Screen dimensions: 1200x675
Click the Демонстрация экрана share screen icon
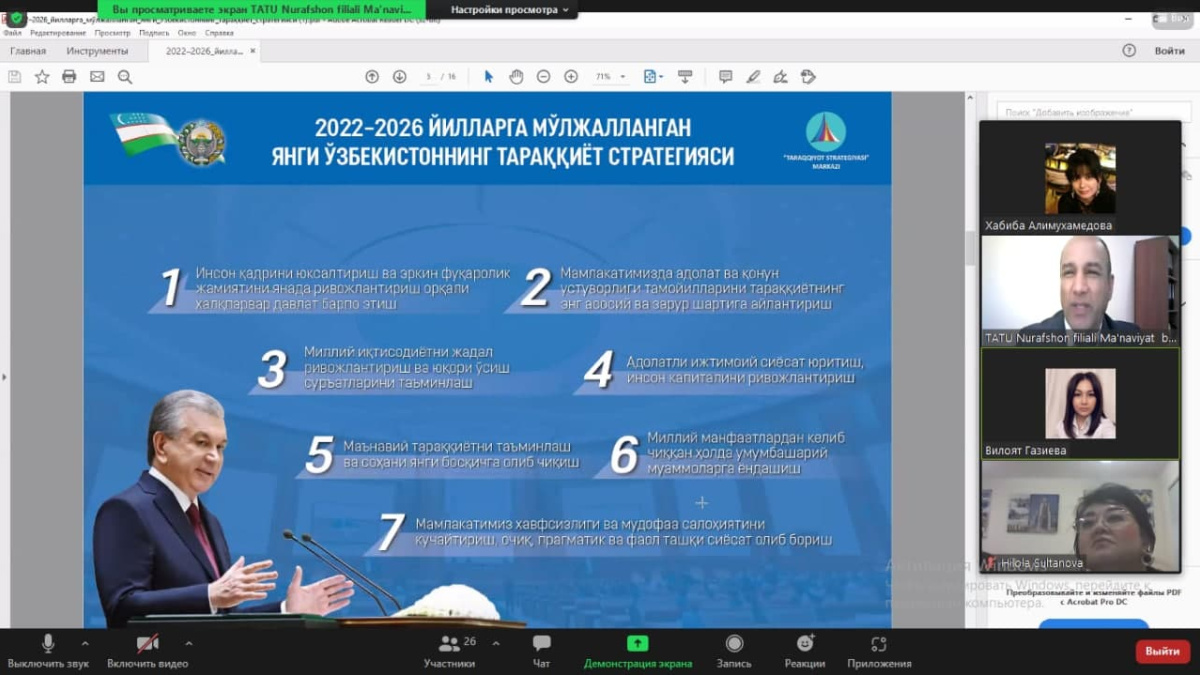[x=637, y=644]
